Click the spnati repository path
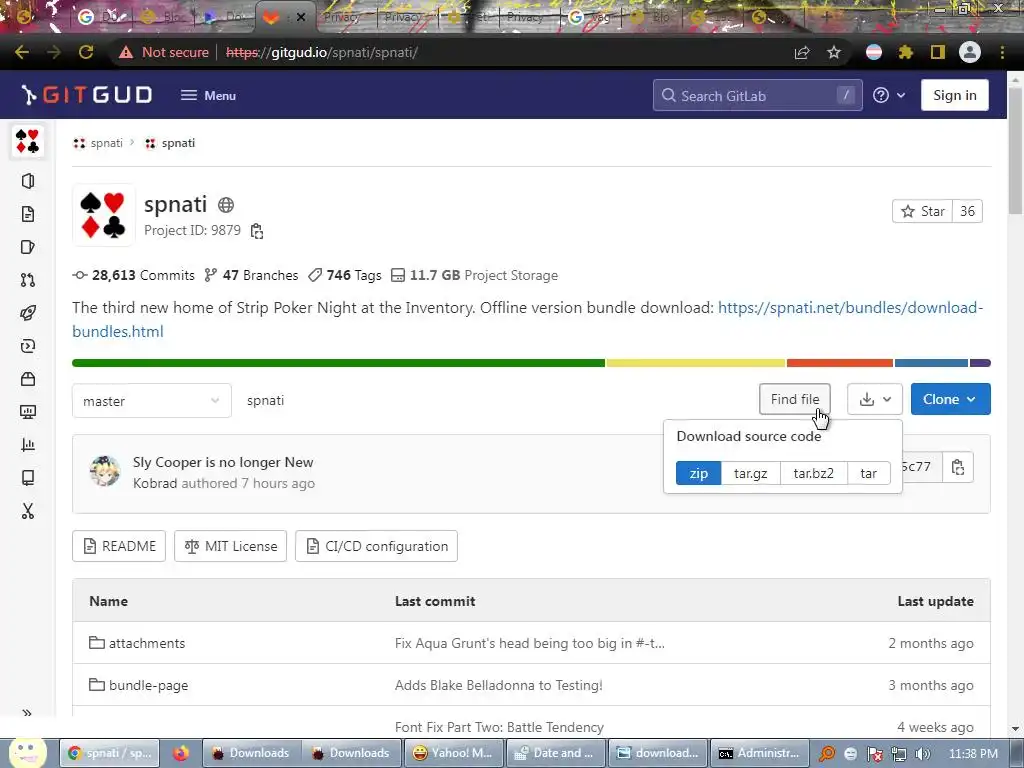Image resolution: width=1024 pixels, height=768 pixels. 265,400
